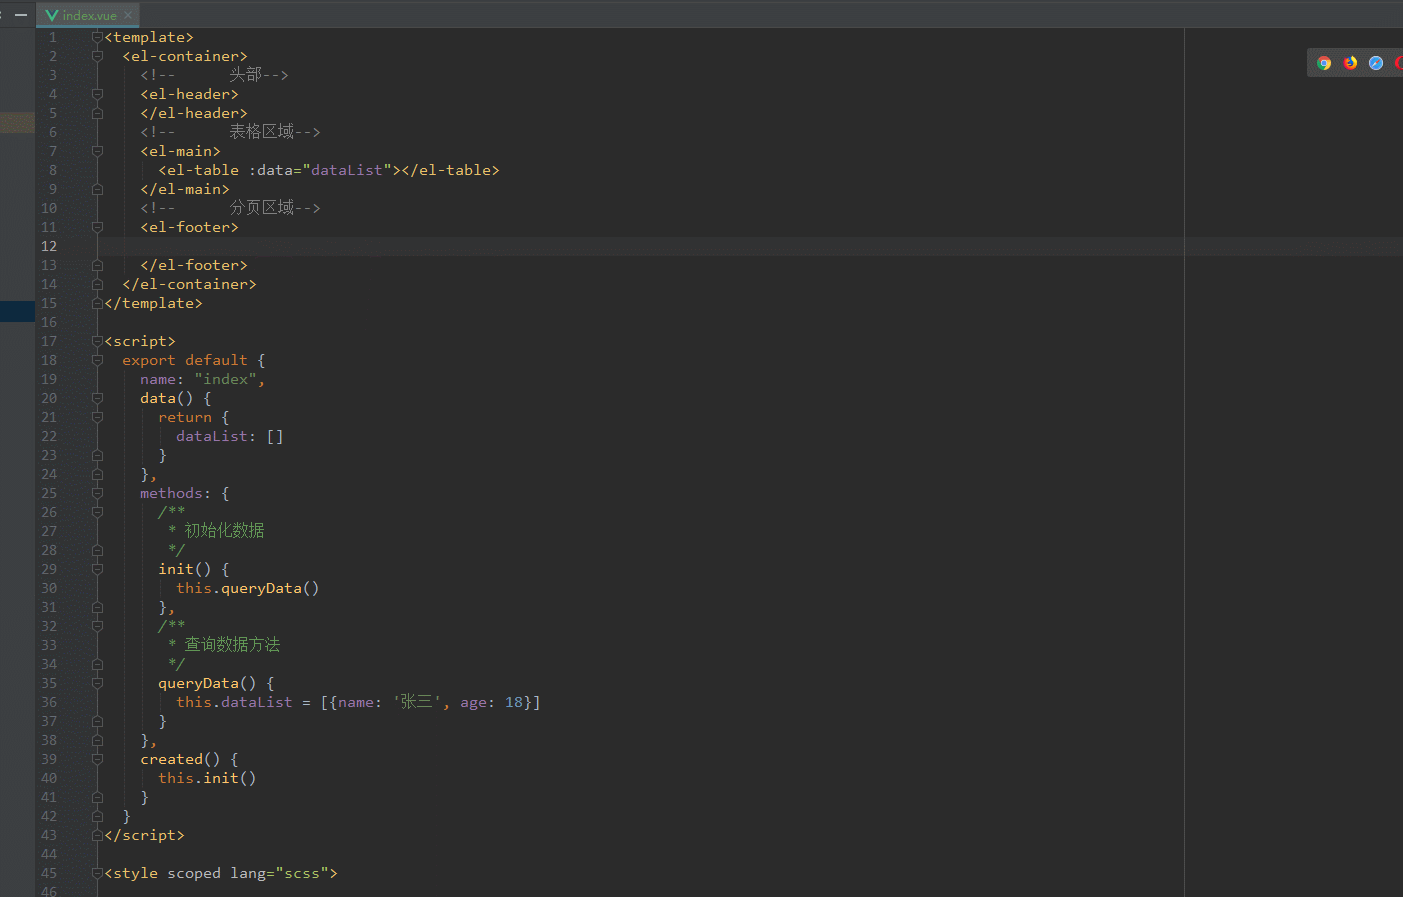Click the lang="scss" attribute in style tag
1403x897 pixels.
click(279, 873)
